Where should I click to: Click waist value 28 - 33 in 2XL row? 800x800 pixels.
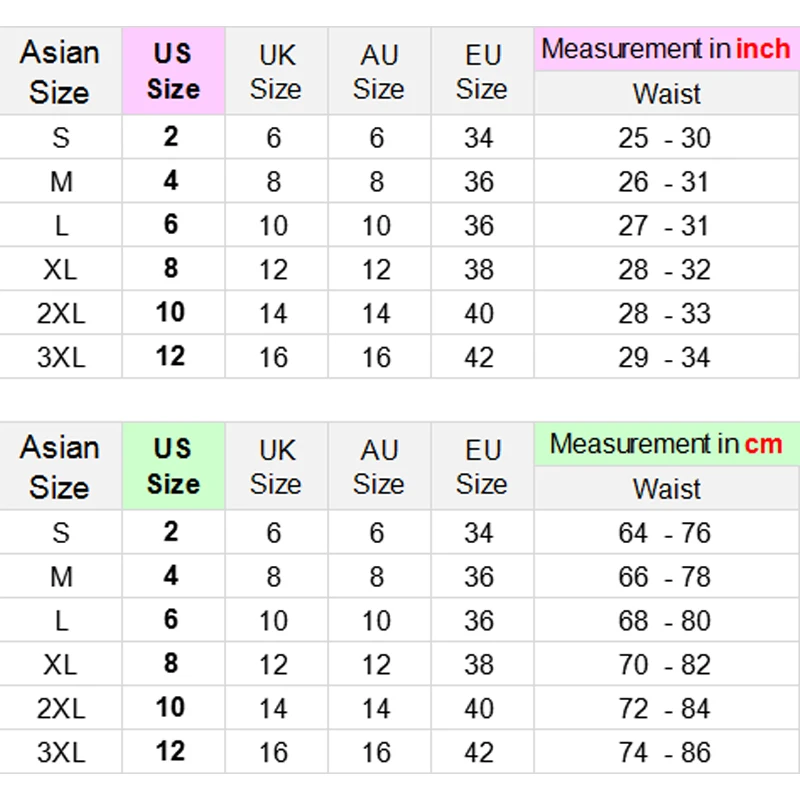(664, 314)
